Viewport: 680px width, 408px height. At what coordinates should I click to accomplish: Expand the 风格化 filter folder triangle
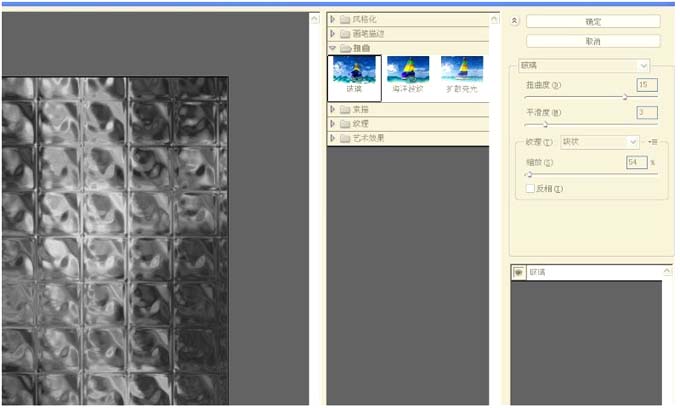click(333, 19)
